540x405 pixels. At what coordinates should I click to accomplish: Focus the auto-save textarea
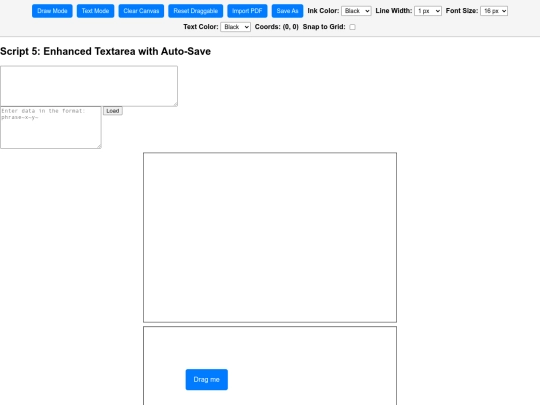(89, 86)
